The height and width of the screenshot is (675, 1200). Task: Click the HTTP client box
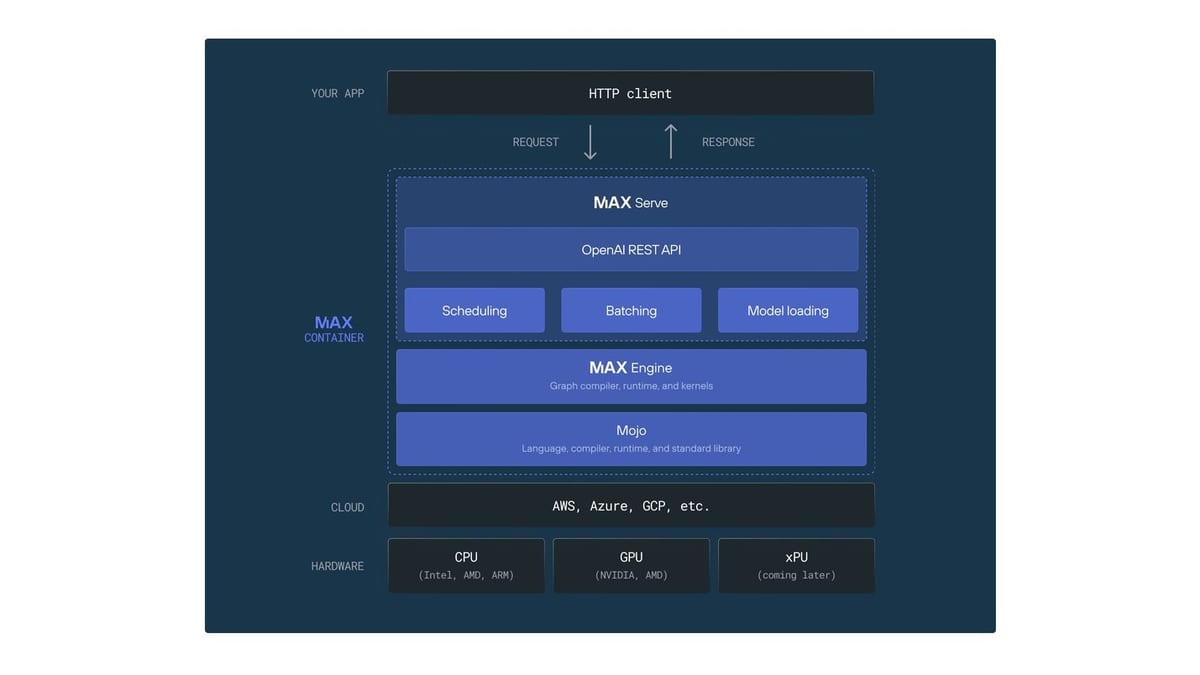pyautogui.click(x=631, y=93)
